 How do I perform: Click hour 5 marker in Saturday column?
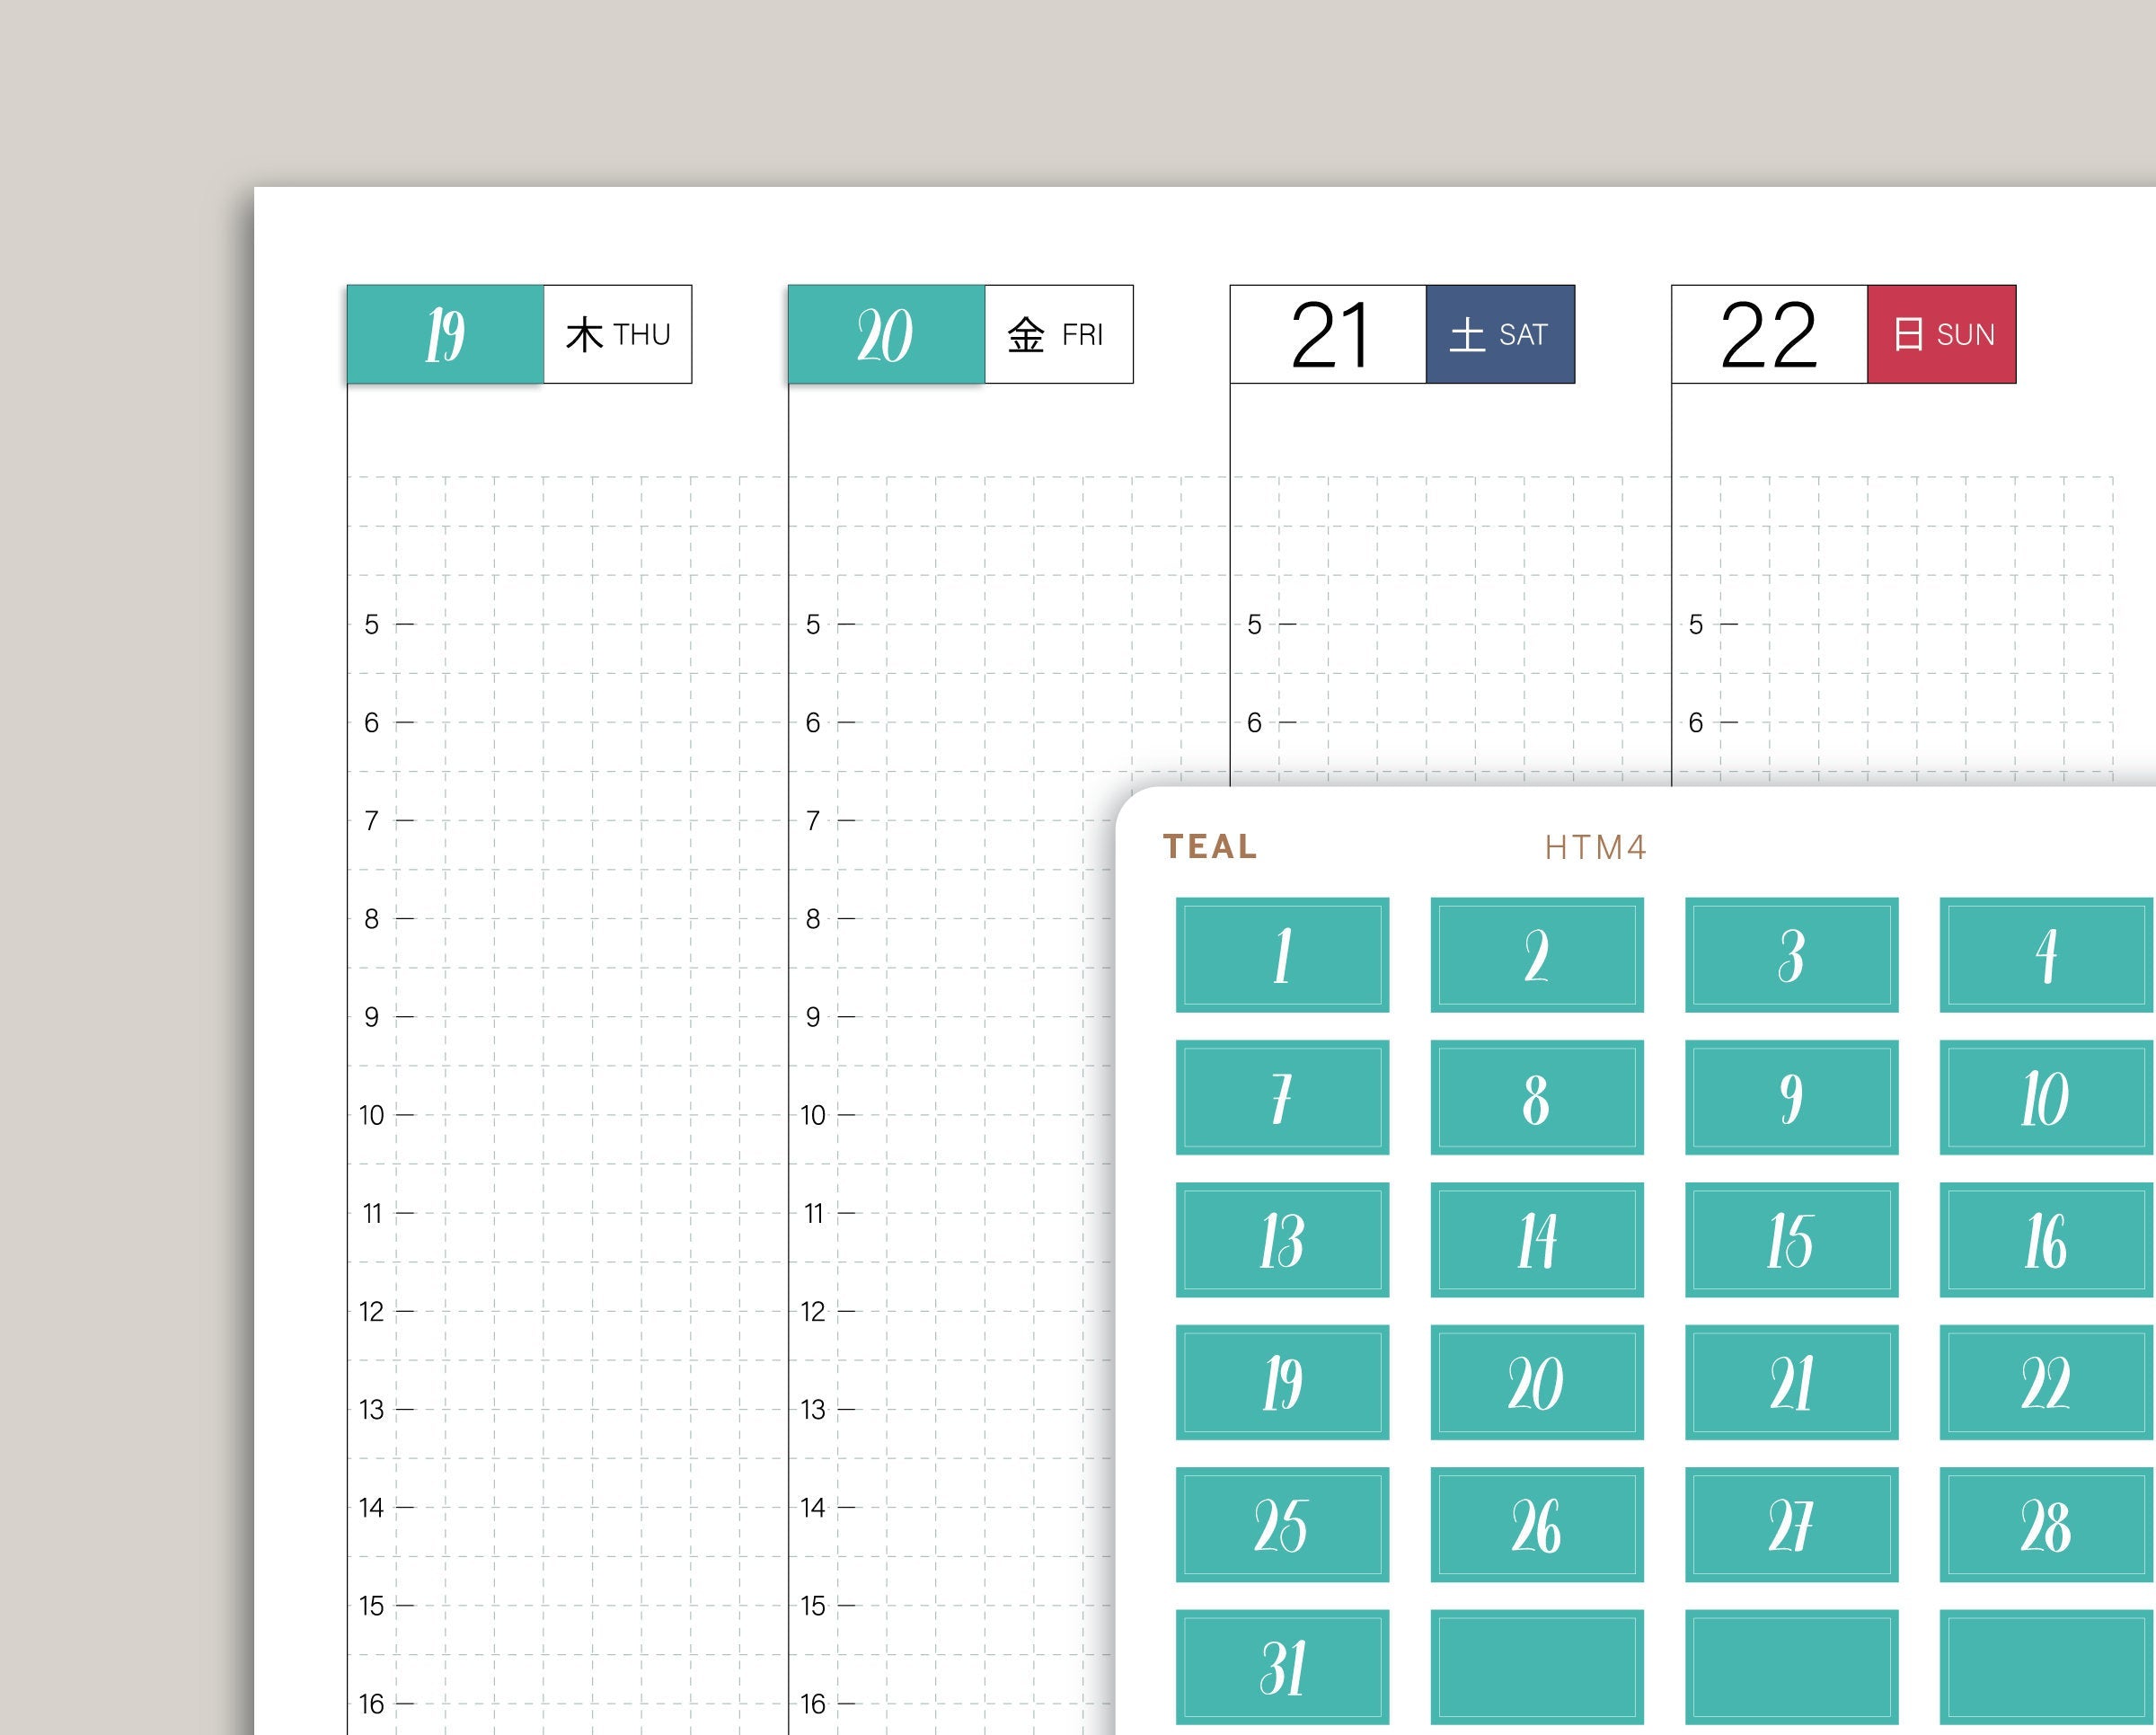coord(1254,625)
